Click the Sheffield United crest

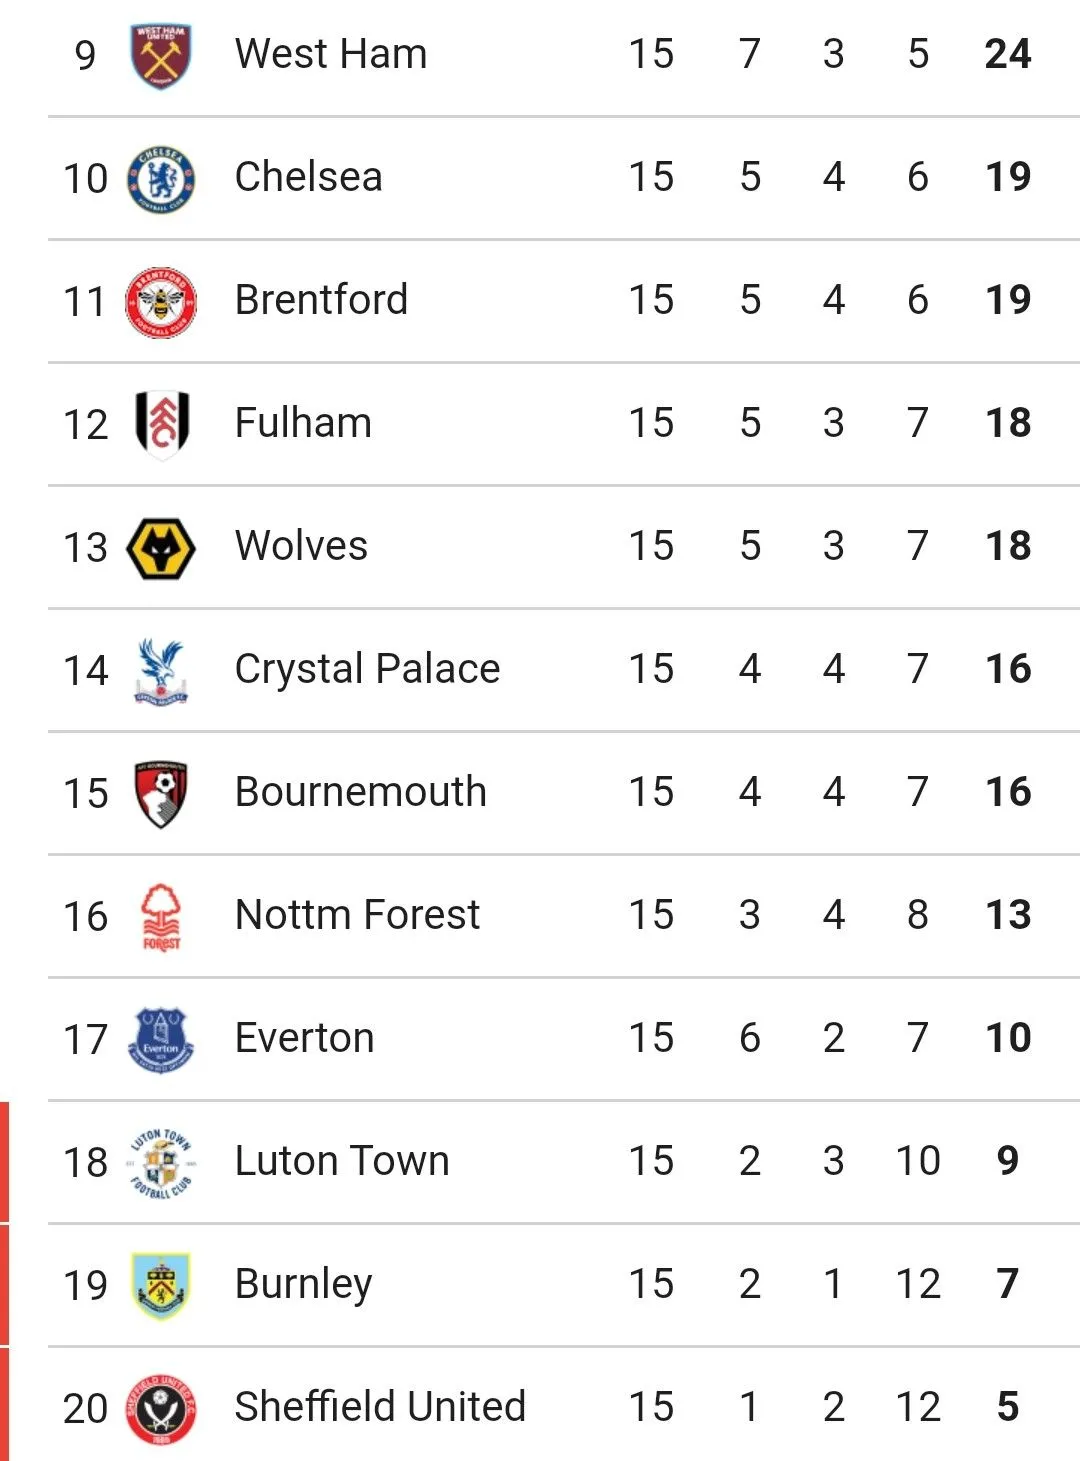[x=161, y=1409]
